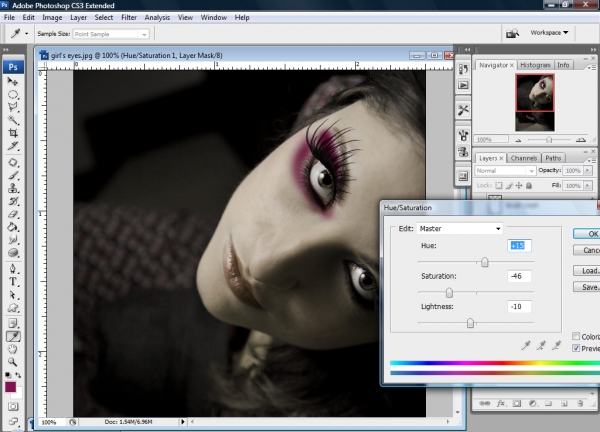Select the Brush tool
Viewport: 600px width, 432px height.
[x=13, y=176]
